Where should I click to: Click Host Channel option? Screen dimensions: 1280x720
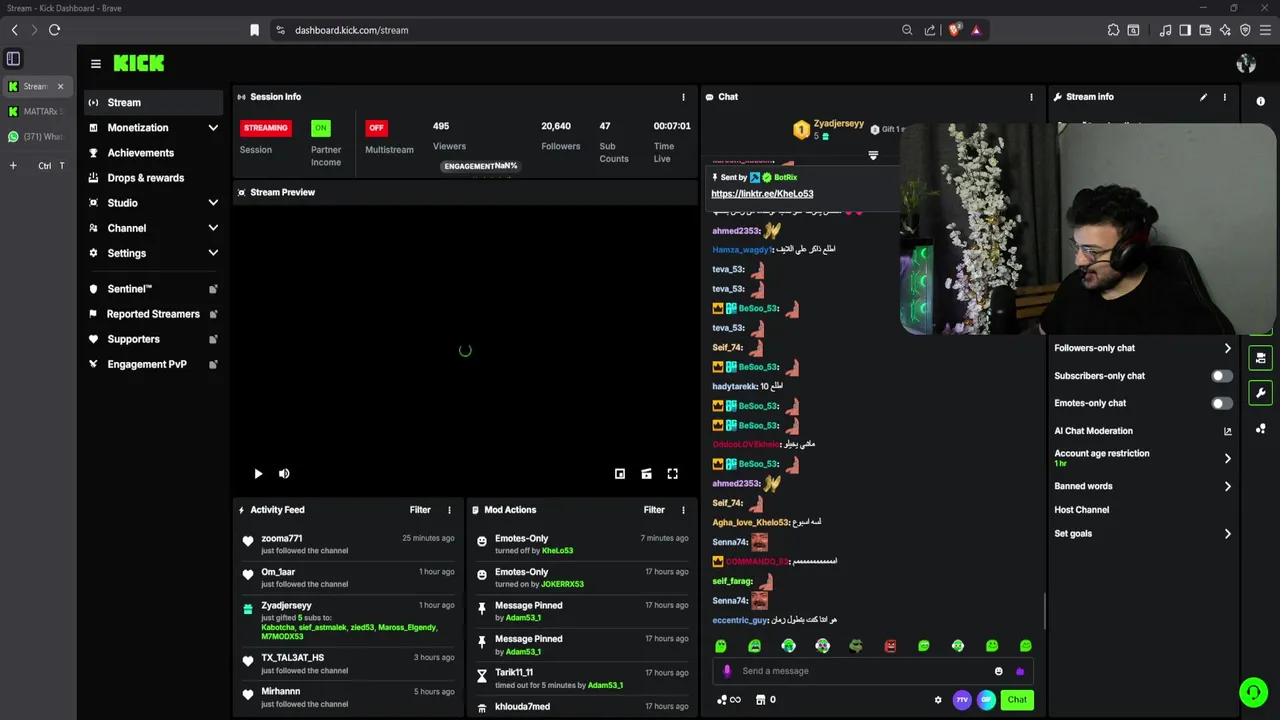[1081, 510]
